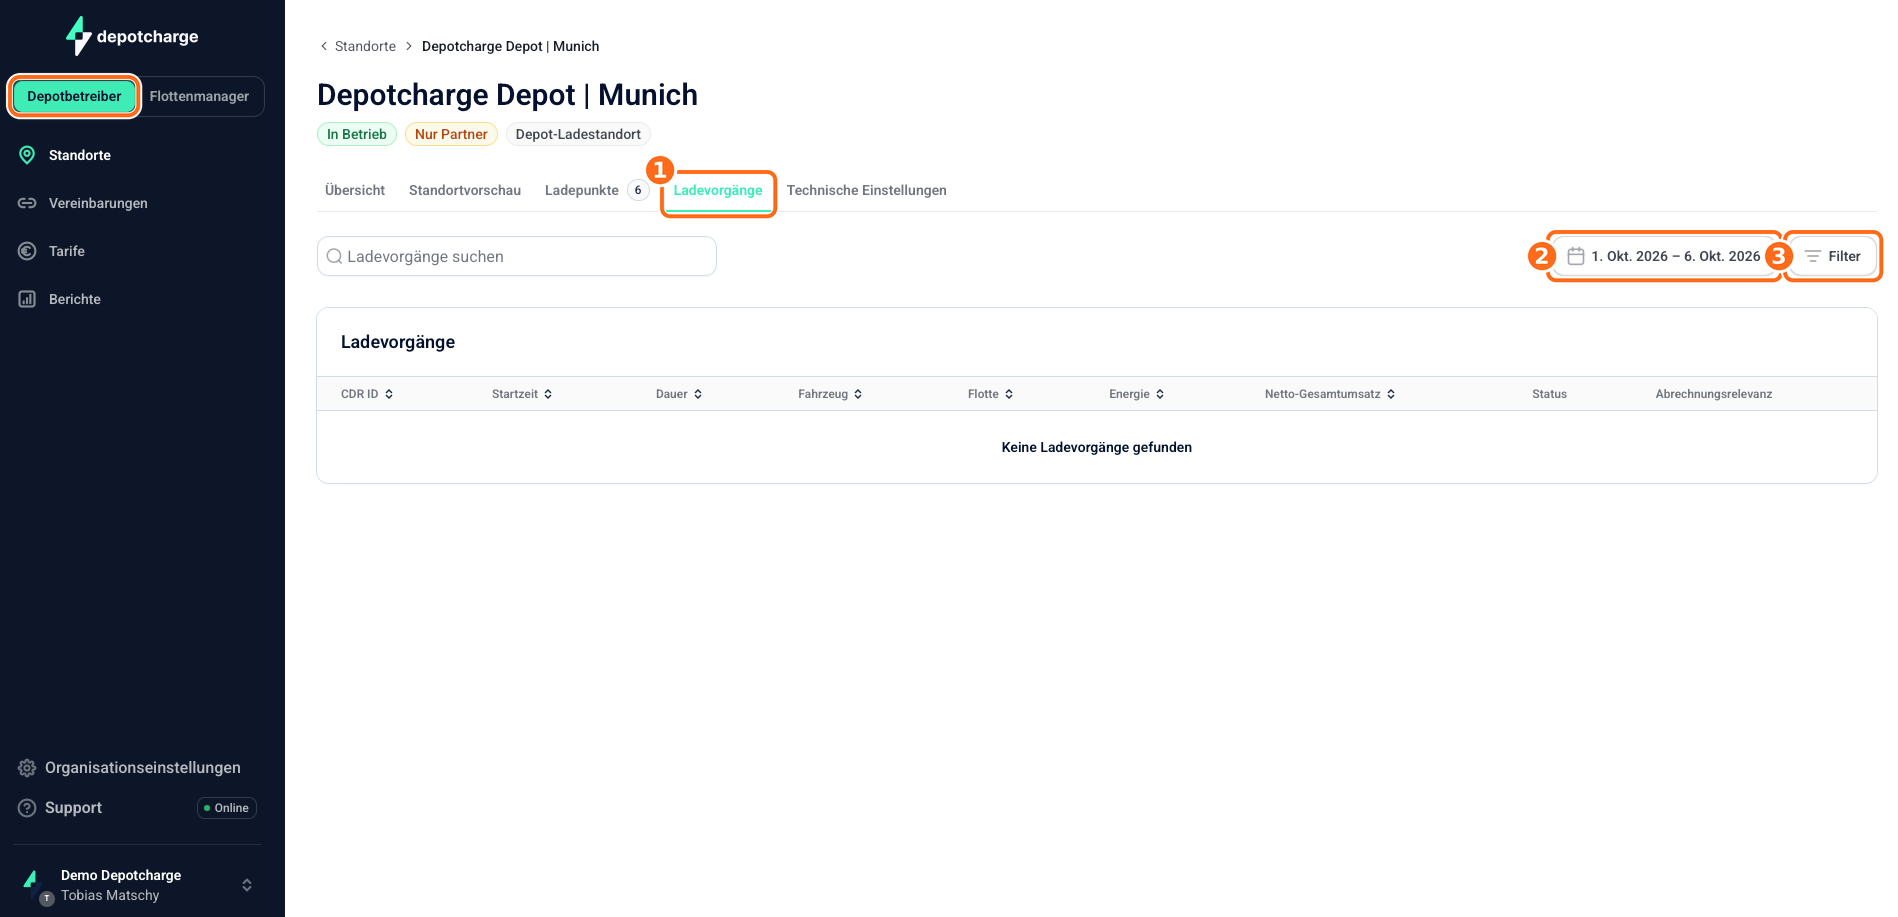Click the Online status badge
This screenshot has width=1898, height=917.
coord(227,808)
